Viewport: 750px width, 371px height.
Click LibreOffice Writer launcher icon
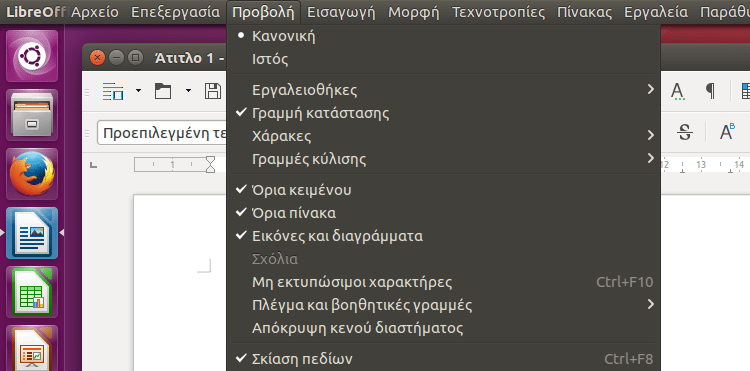pos(32,233)
